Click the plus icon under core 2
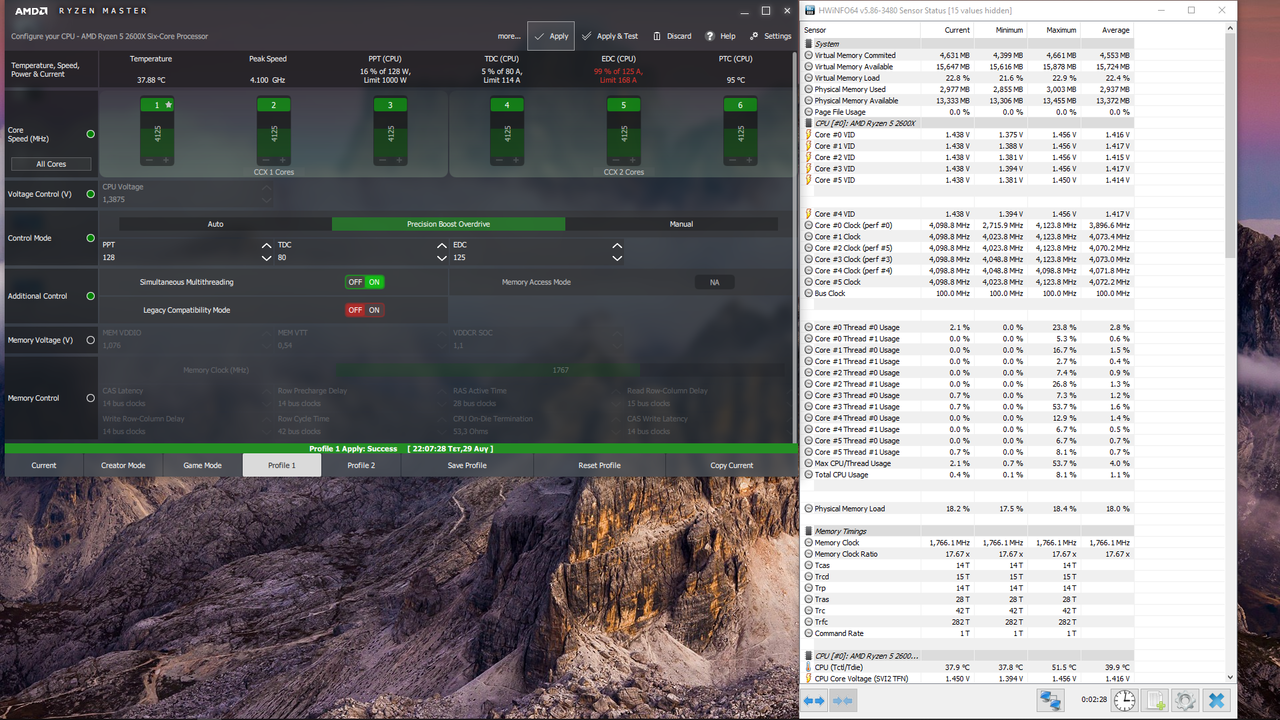 click(x=282, y=160)
